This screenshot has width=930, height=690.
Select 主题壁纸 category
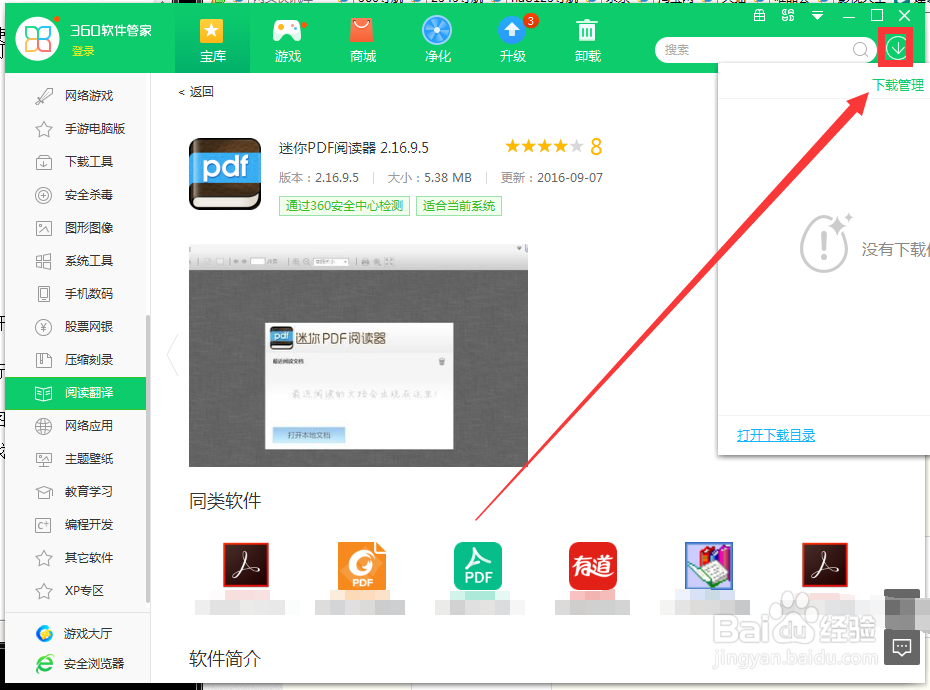(75, 459)
